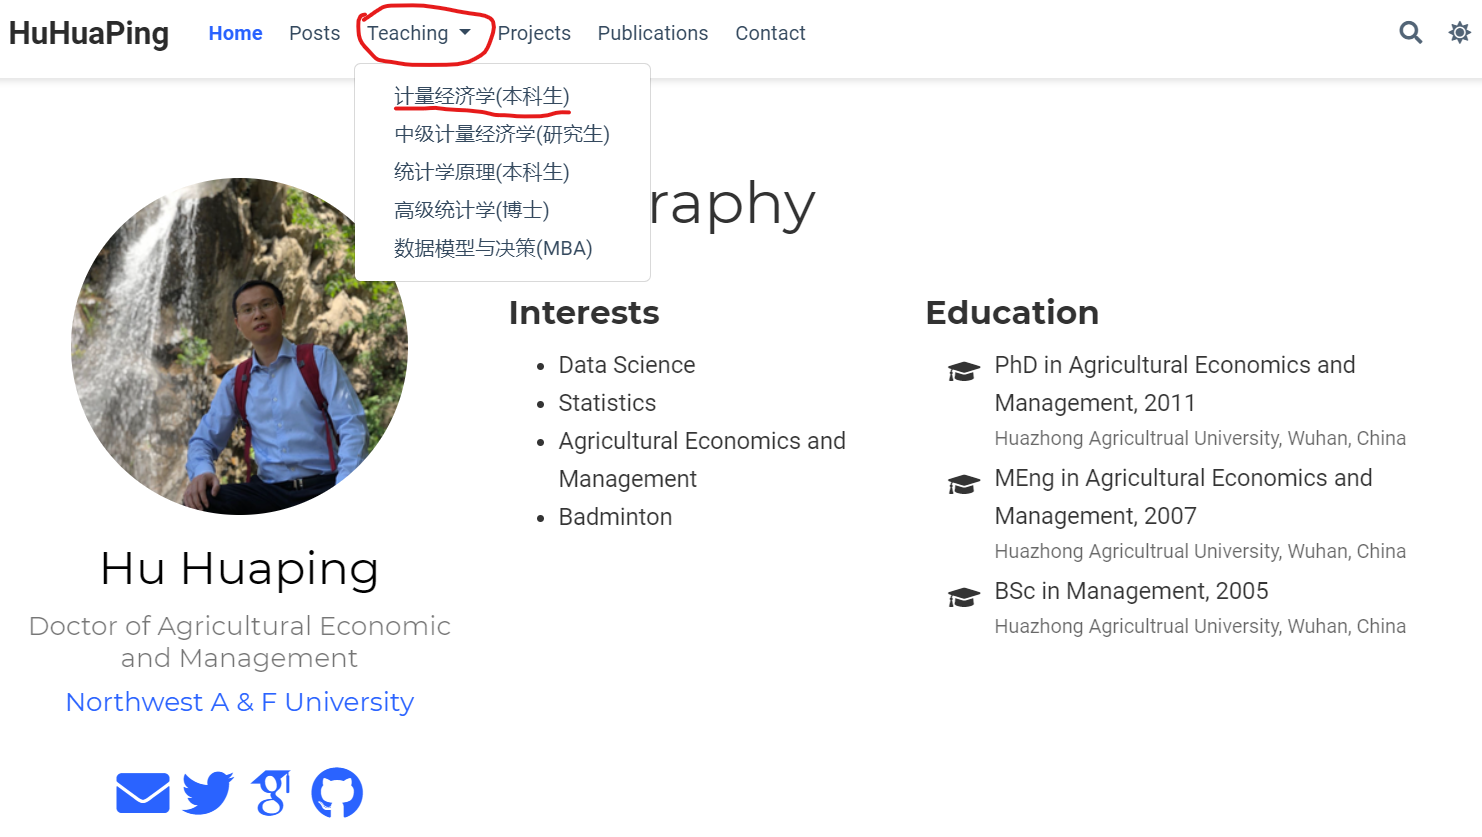
Task: Open 数据模型与决策(MBA) course
Action: pyautogui.click(x=493, y=248)
